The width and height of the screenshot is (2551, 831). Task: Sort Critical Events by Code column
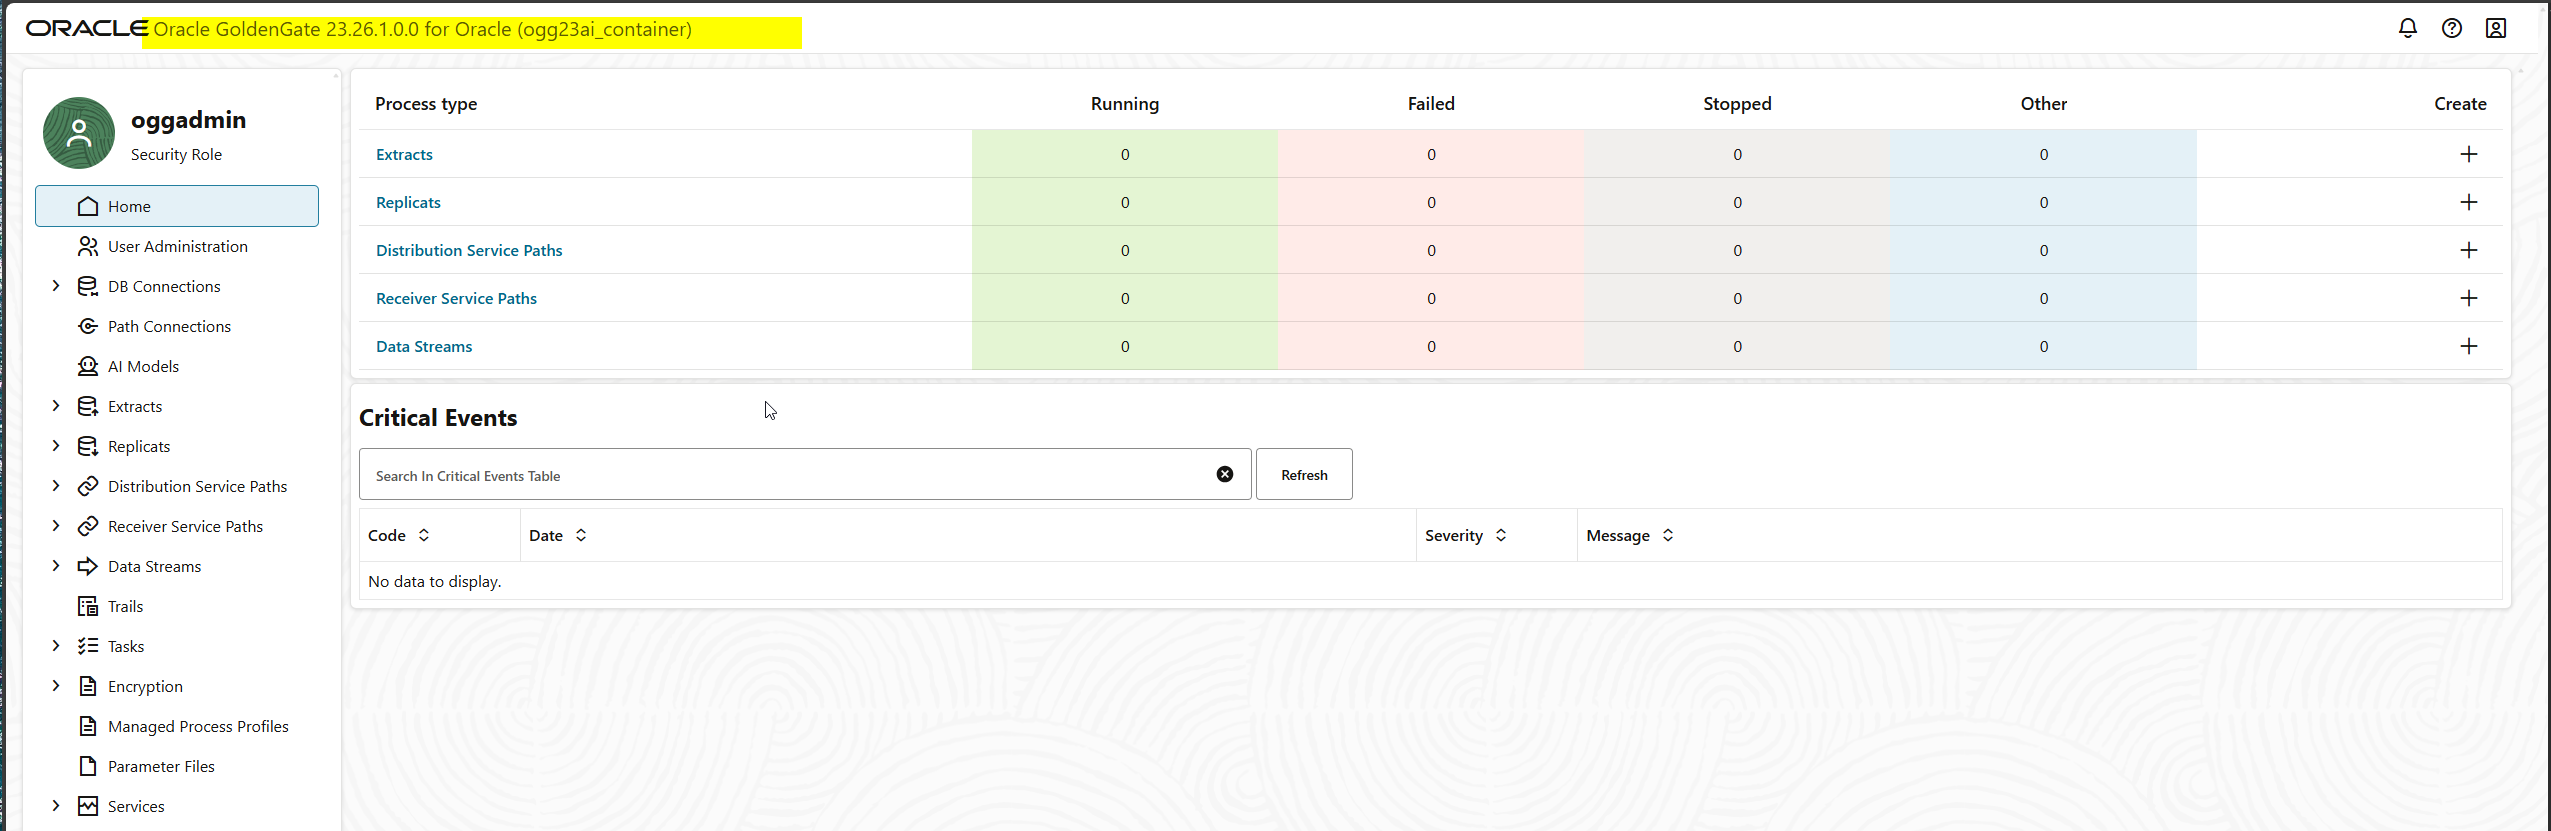coord(424,535)
